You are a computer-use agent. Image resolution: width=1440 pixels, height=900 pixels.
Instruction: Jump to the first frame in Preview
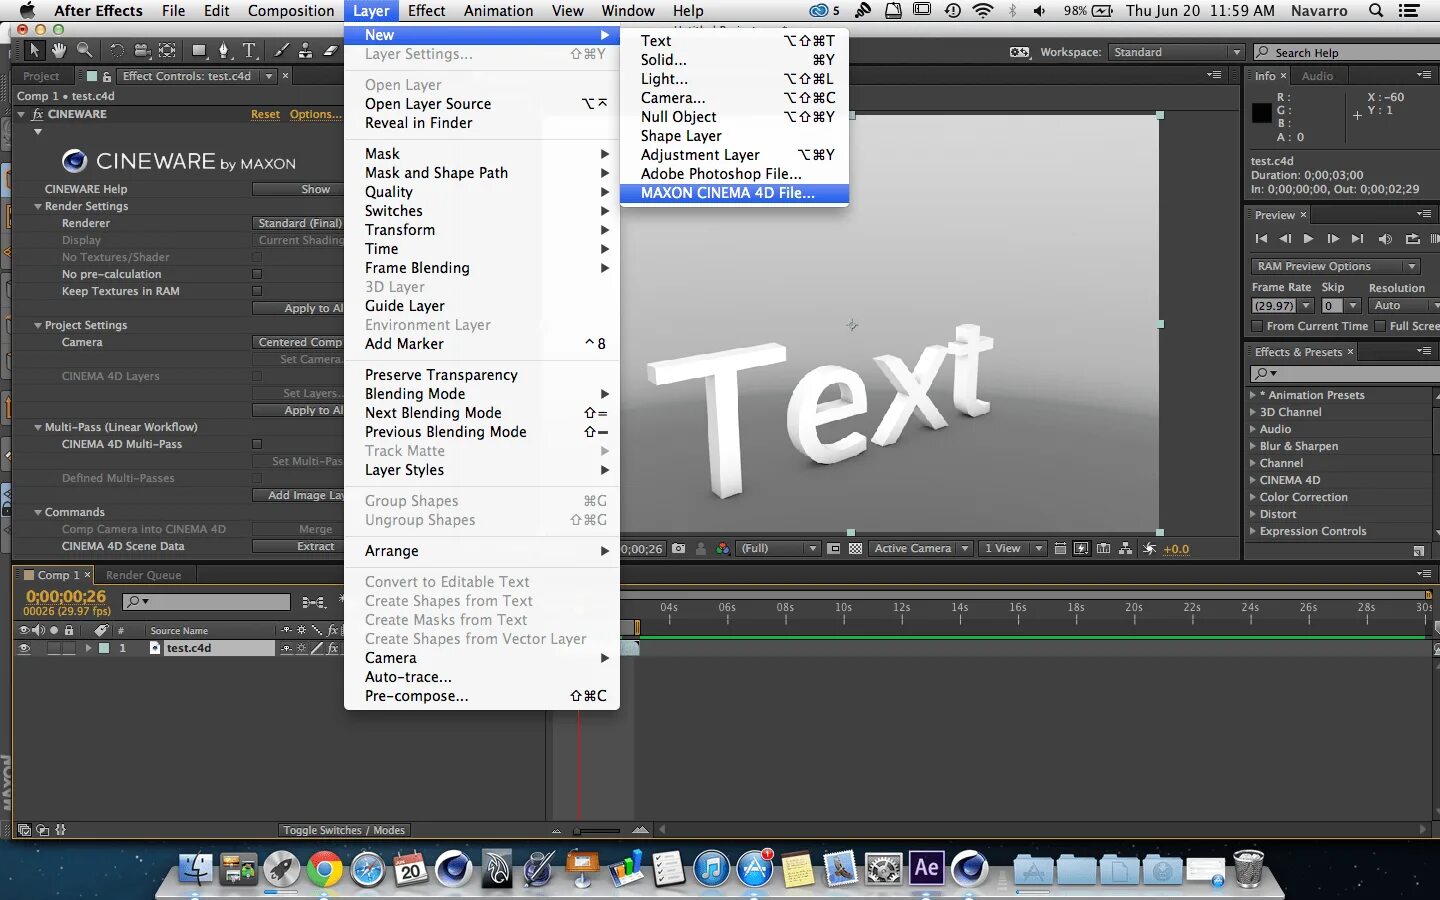[1261, 239]
